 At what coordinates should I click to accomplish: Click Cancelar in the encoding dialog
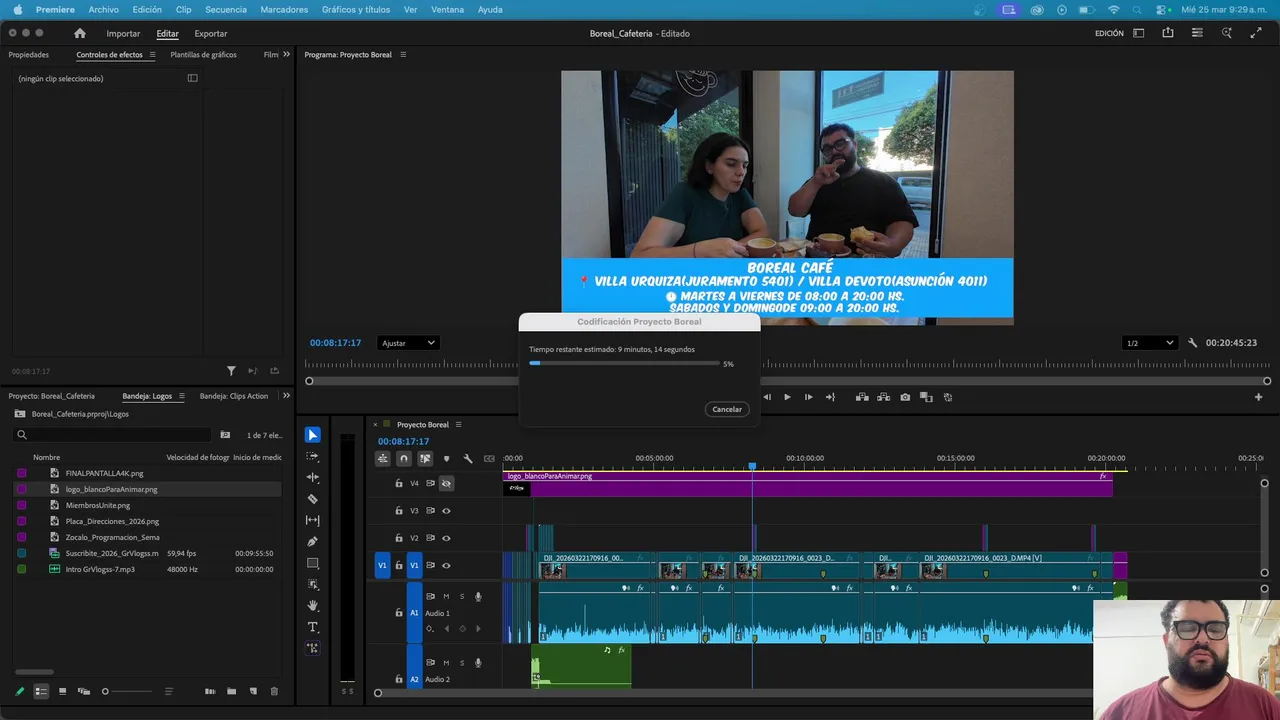pyautogui.click(x=727, y=409)
